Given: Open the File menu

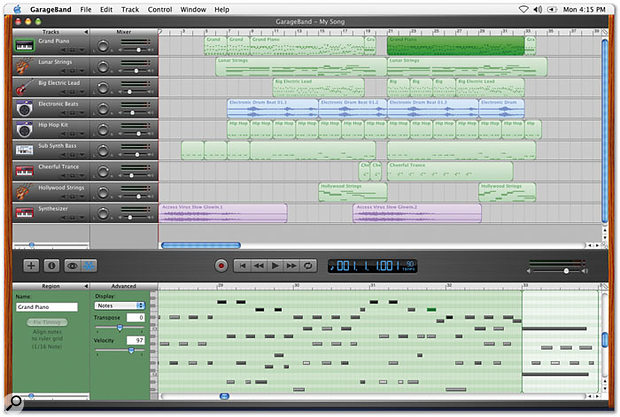Looking at the screenshot, I should [85, 9].
